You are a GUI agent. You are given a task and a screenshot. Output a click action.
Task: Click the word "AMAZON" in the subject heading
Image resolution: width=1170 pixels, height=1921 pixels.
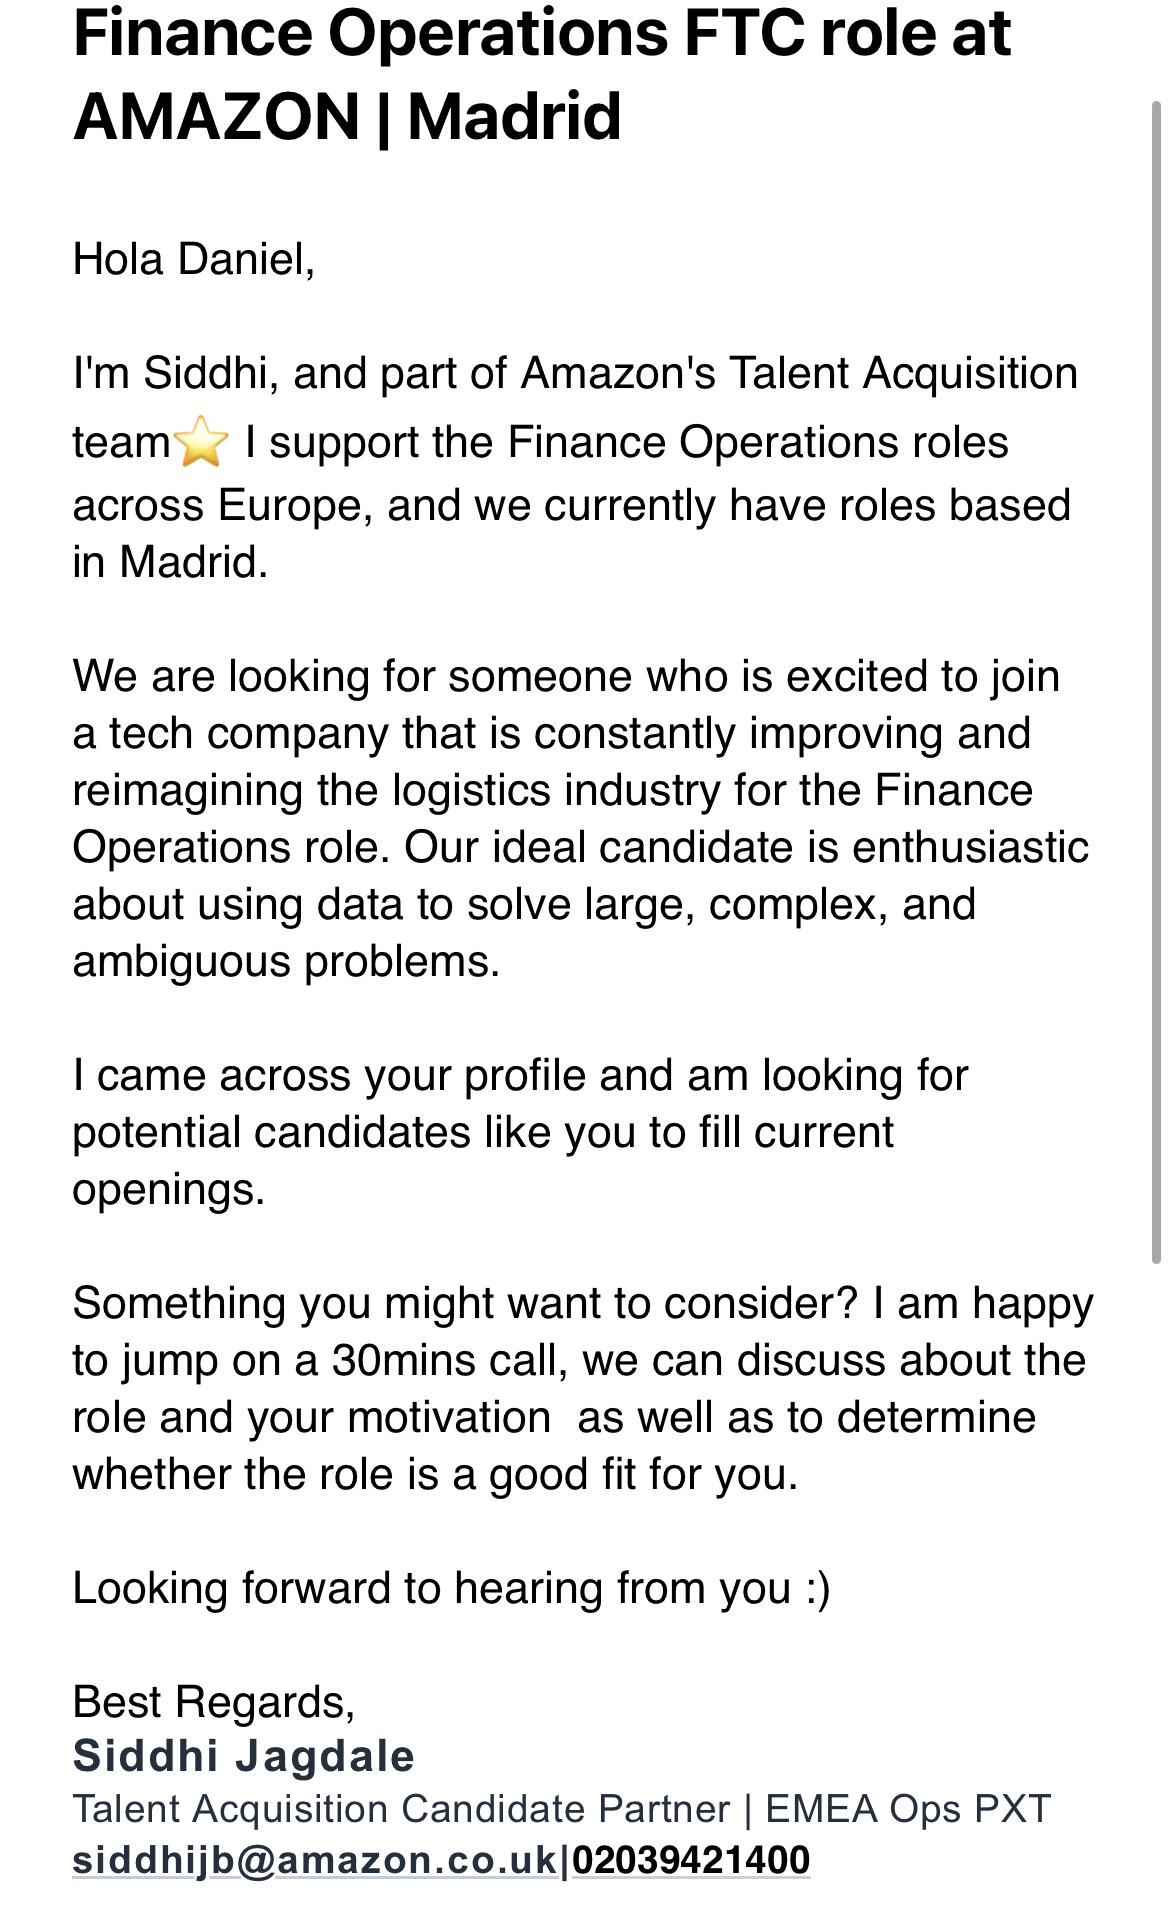pyautogui.click(x=217, y=117)
